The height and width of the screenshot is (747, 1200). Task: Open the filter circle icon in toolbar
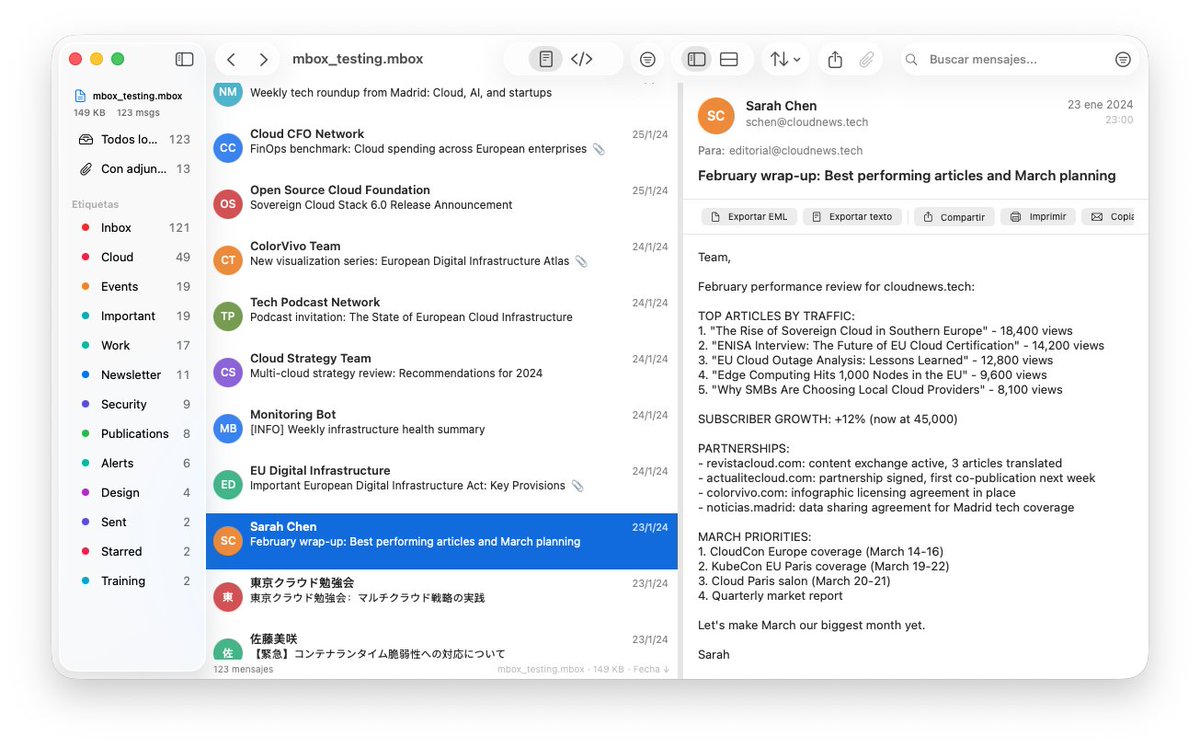click(x=648, y=59)
